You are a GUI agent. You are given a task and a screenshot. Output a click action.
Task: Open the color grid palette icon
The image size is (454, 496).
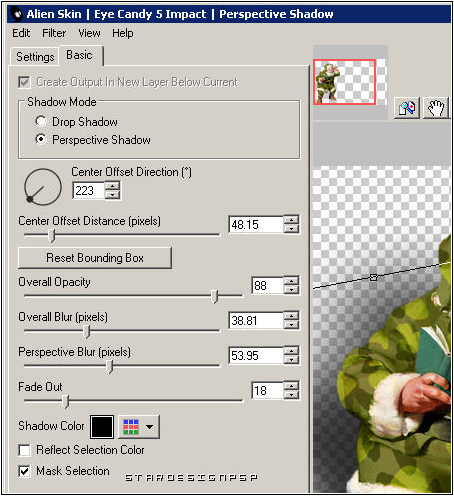[131, 427]
